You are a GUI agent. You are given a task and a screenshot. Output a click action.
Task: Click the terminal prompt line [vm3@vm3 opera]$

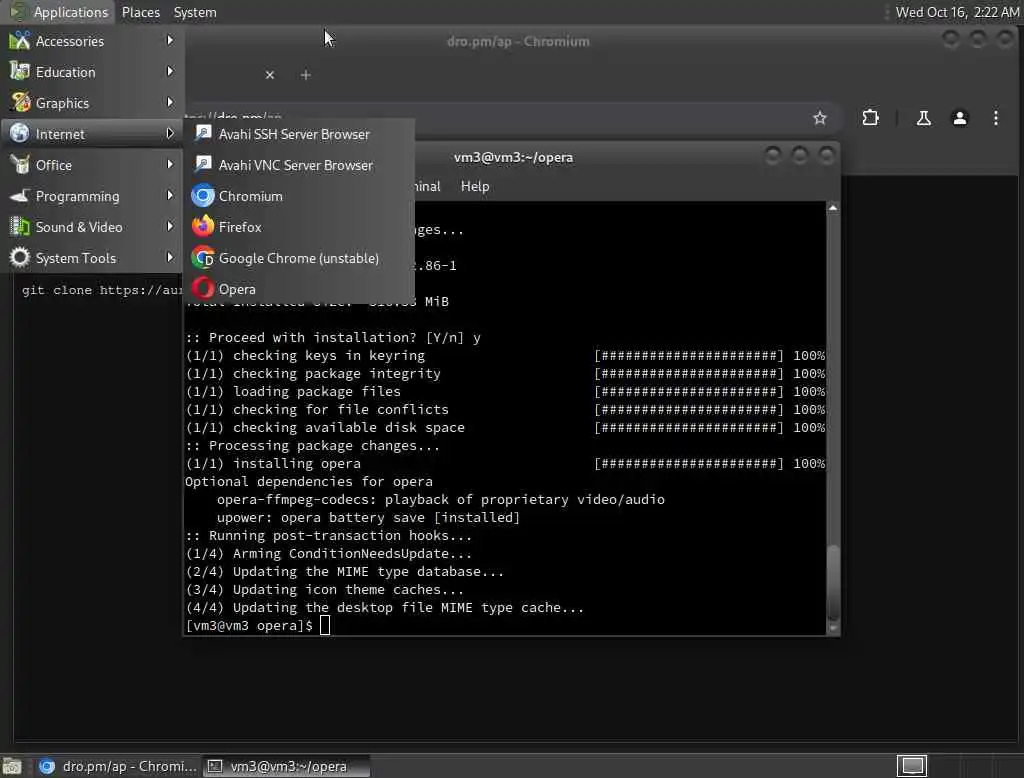249,626
